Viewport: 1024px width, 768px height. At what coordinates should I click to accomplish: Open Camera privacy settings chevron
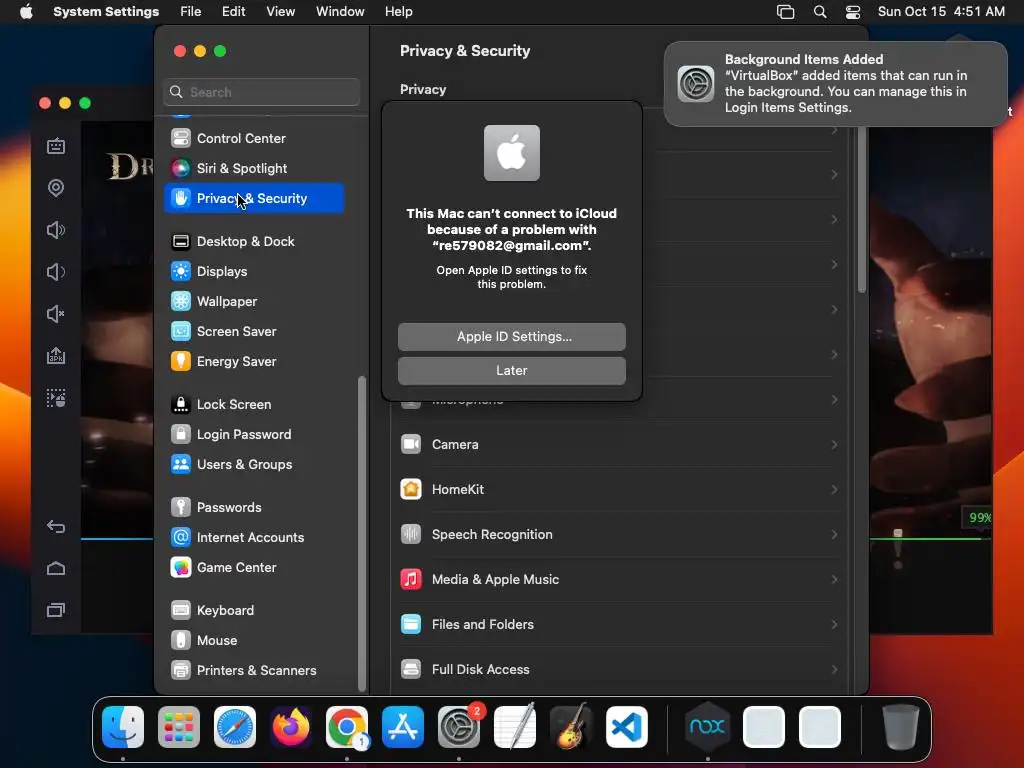834,445
